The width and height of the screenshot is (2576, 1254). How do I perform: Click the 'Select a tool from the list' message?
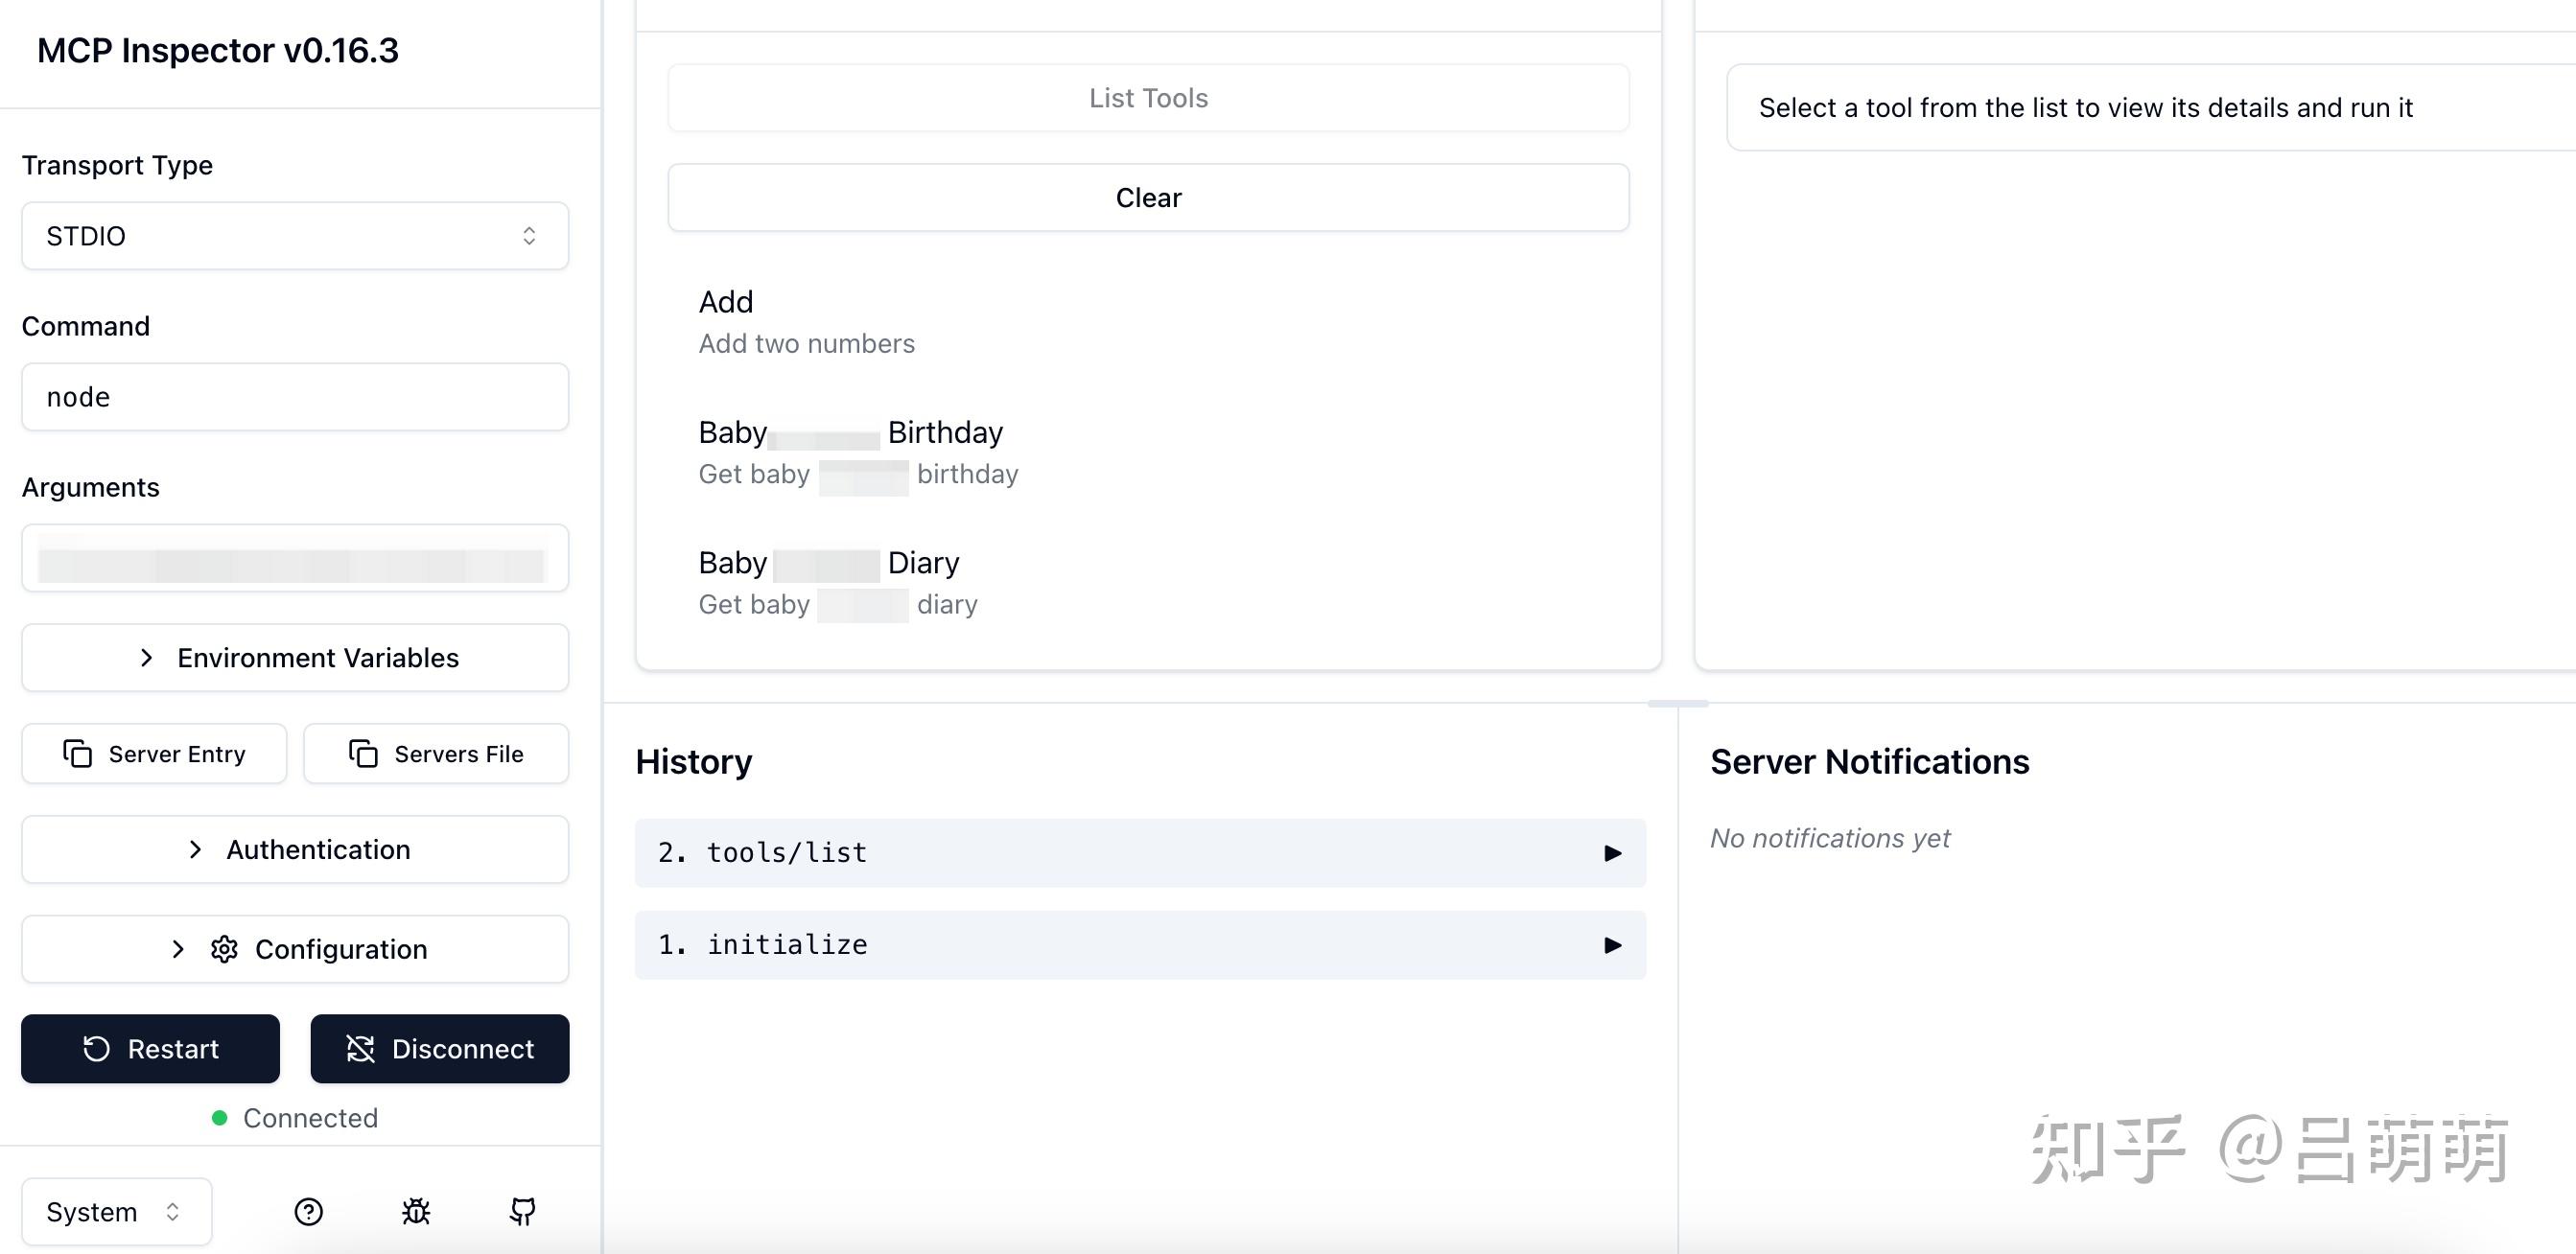[2086, 107]
